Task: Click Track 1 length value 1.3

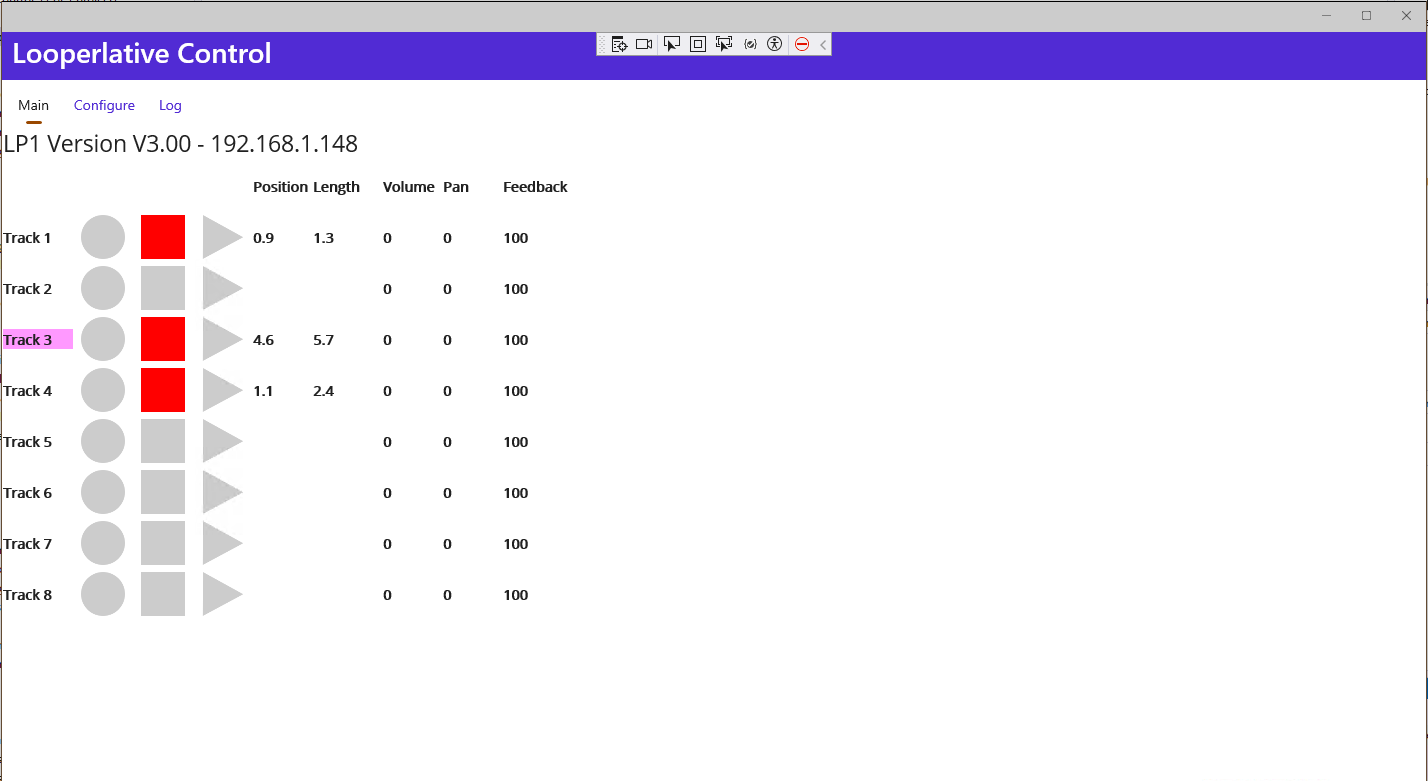Action: pyautogui.click(x=323, y=238)
